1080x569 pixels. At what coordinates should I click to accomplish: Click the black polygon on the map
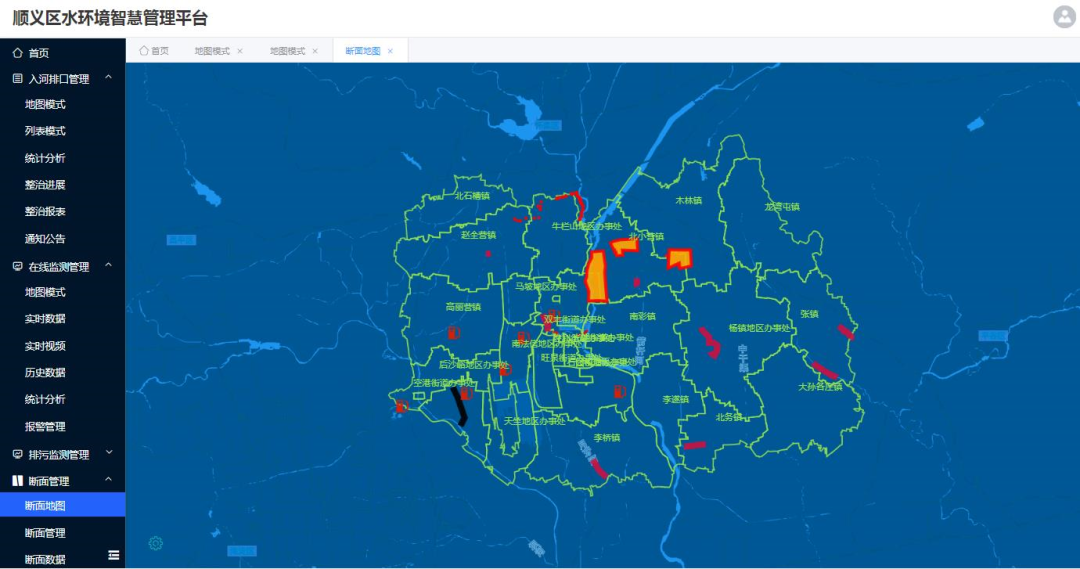[x=459, y=405]
